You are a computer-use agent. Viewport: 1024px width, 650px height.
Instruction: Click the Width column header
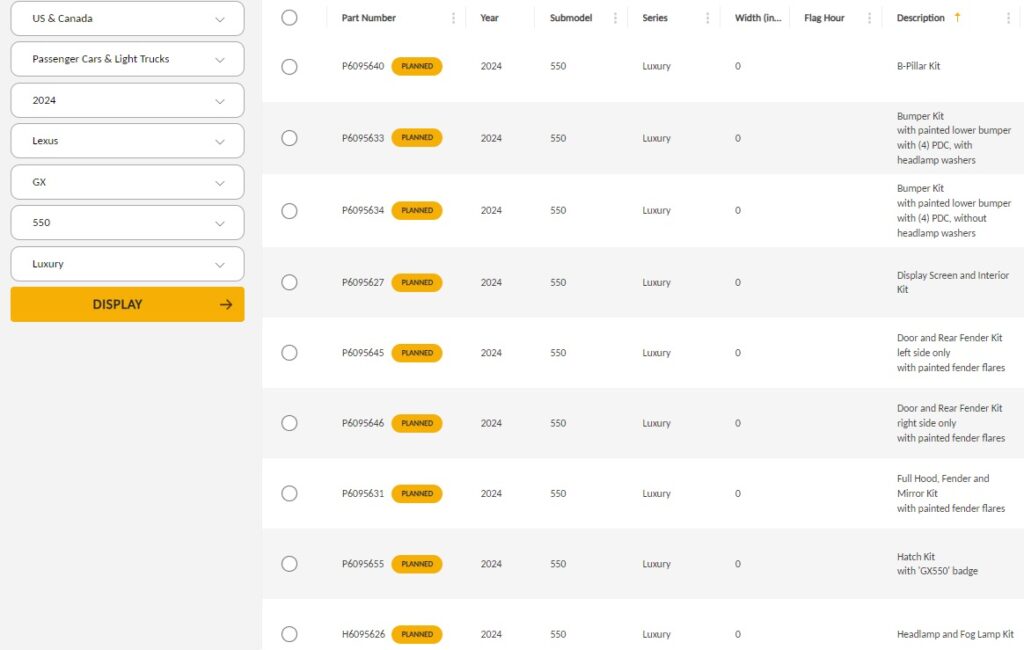758,18
